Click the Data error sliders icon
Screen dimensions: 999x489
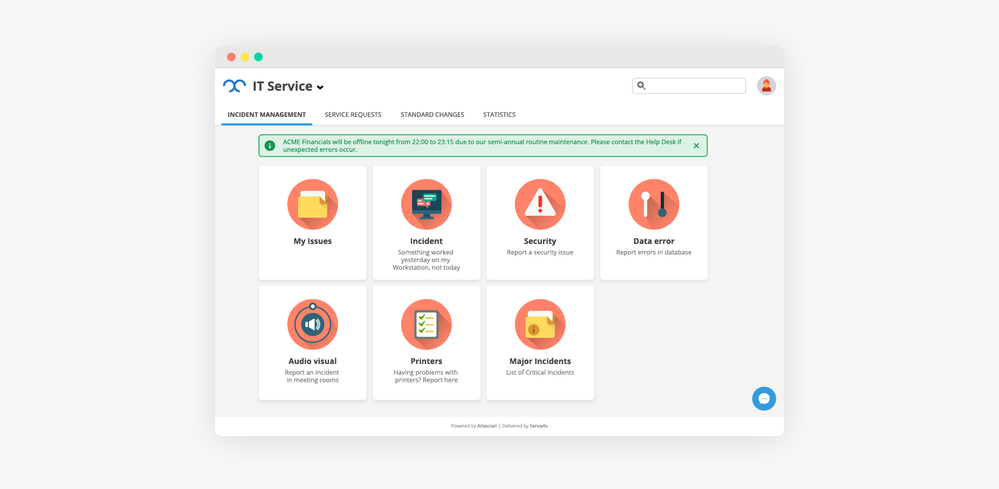[654, 204]
